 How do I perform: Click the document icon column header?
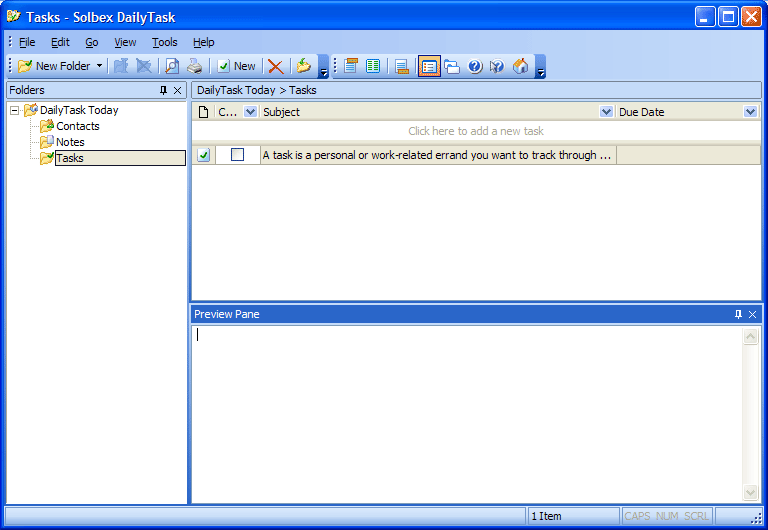[203, 112]
